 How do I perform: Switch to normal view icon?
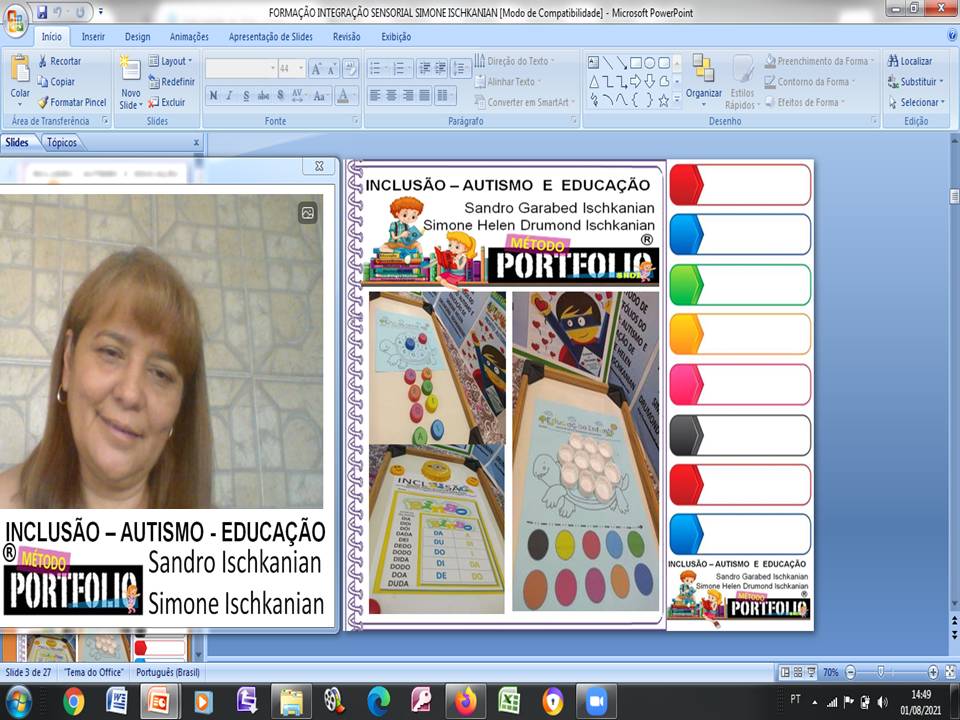click(x=785, y=672)
